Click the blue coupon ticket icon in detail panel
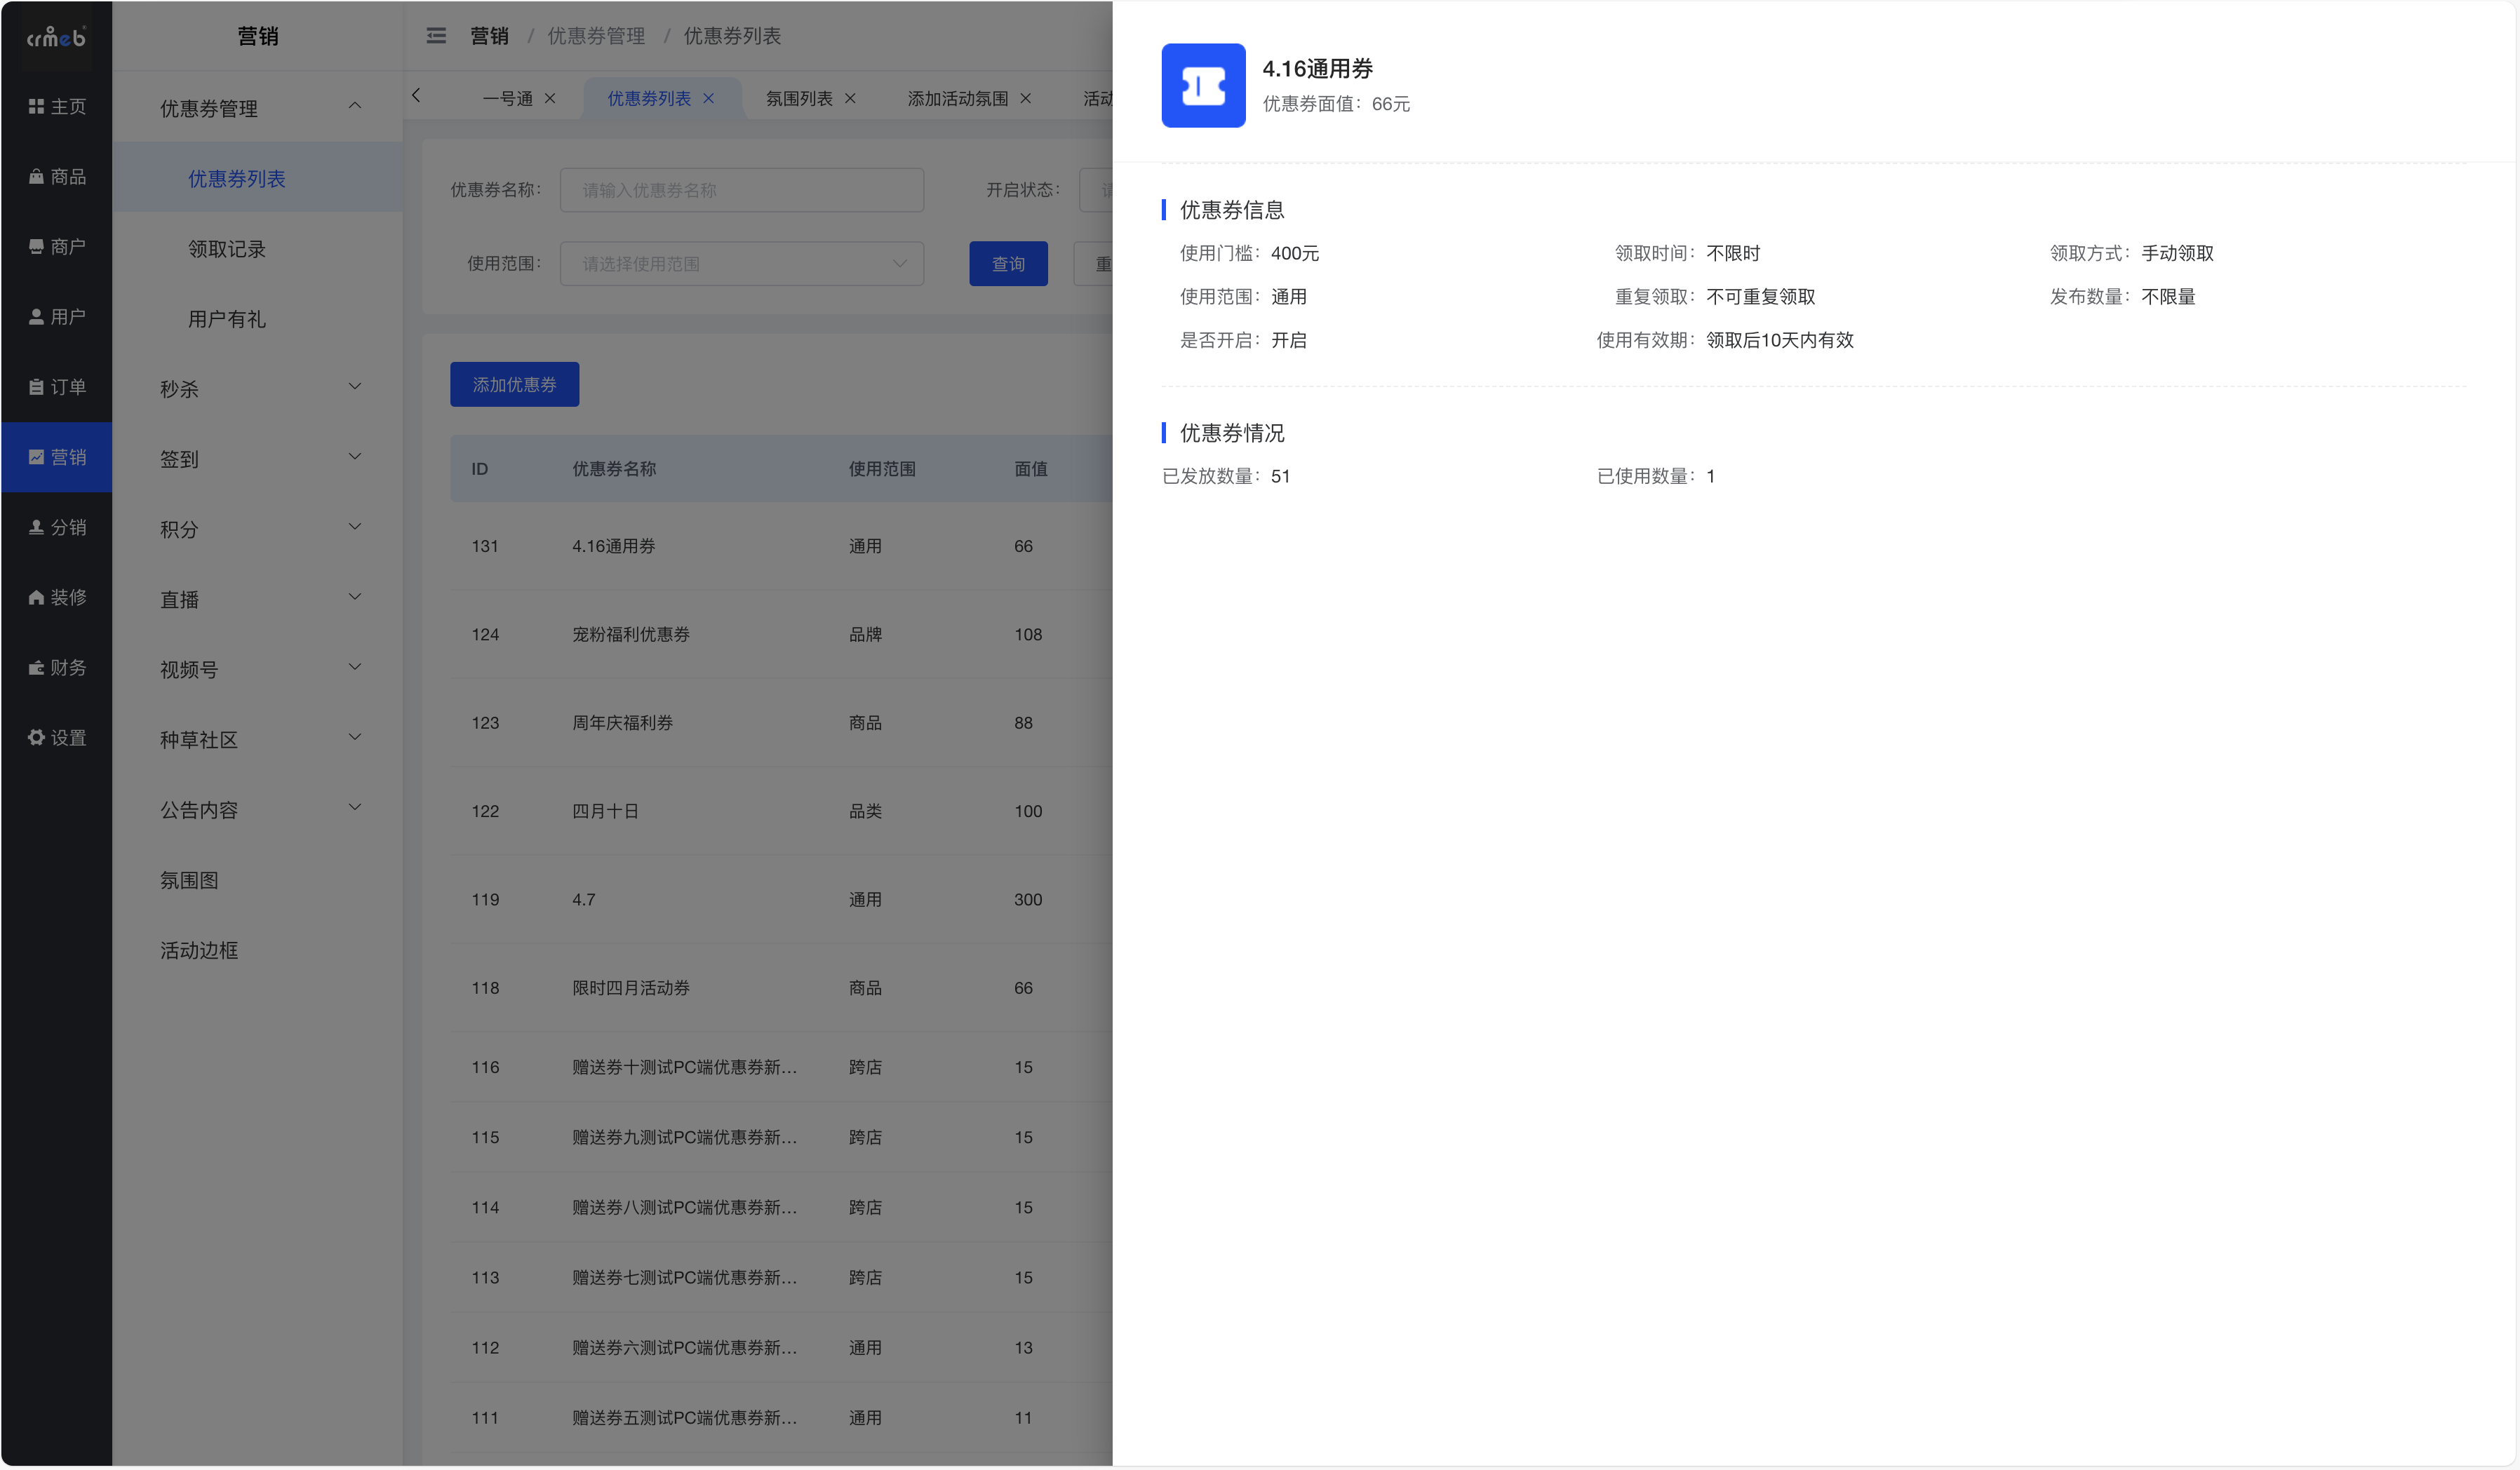 pyautogui.click(x=1203, y=87)
